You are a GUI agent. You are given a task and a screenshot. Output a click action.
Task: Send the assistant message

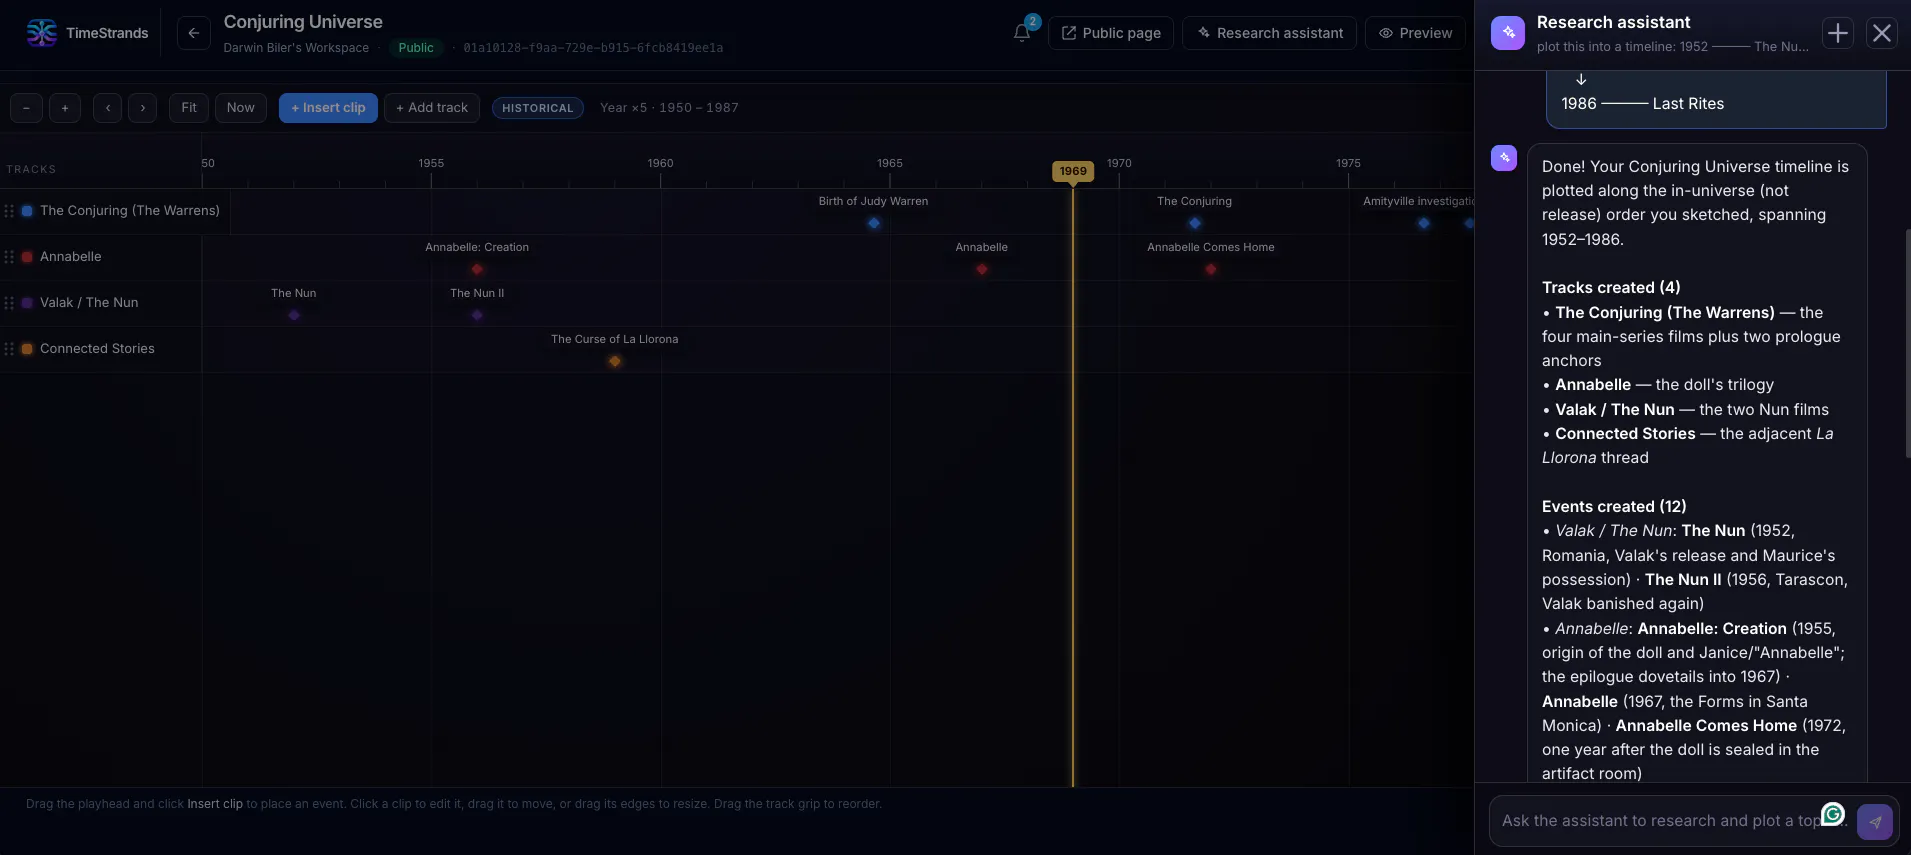(x=1875, y=822)
